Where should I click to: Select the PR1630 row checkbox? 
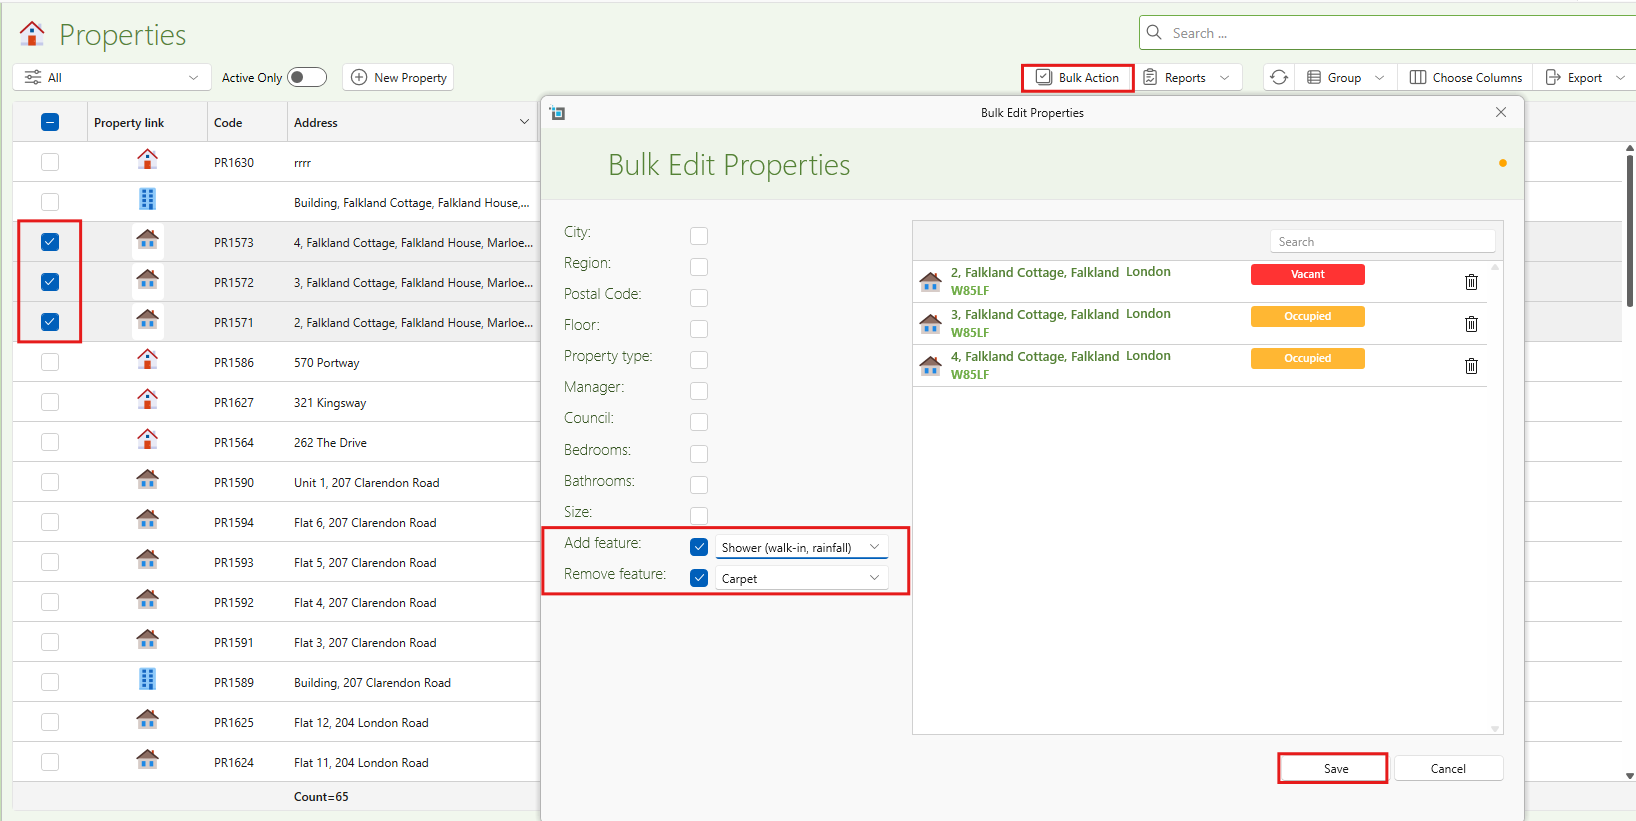[50, 162]
